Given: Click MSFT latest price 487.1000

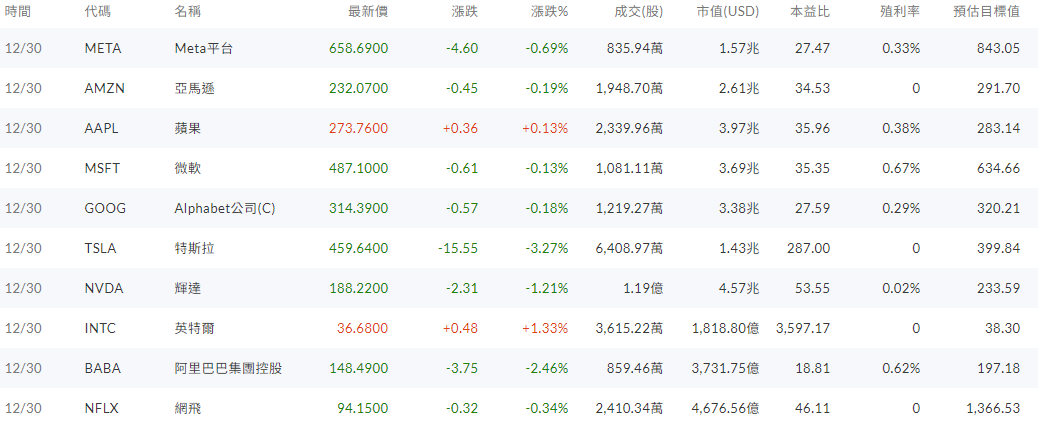Looking at the screenshot, I should click(359, 168).
